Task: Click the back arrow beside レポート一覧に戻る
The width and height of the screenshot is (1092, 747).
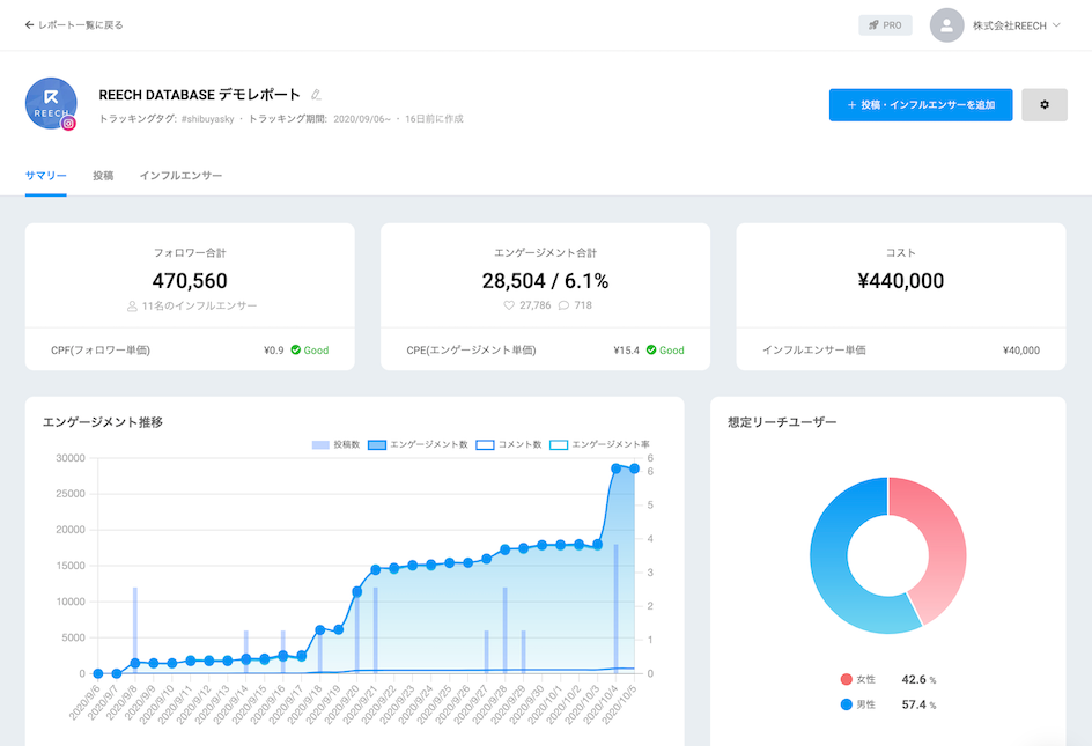Action: (x=29, y=25)
